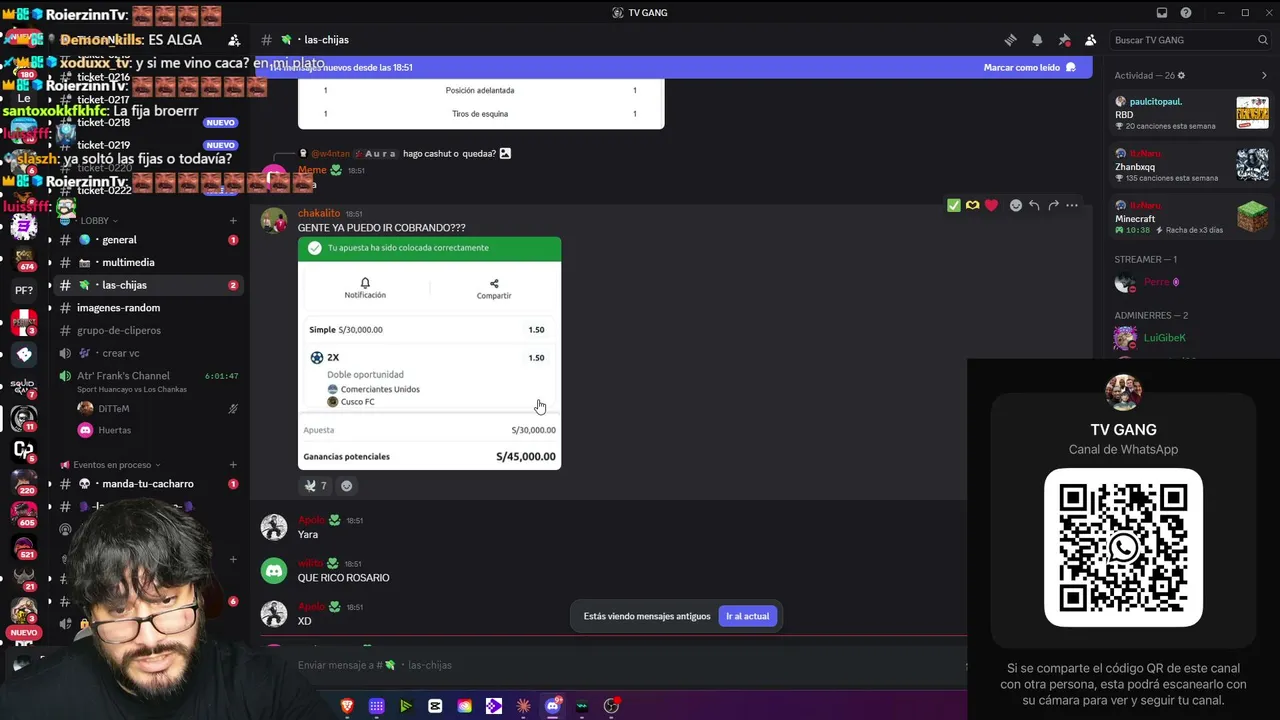Open the Actividad settings gear
This screenshot has width=1280, height=720.
click(x=1181, y=75)
